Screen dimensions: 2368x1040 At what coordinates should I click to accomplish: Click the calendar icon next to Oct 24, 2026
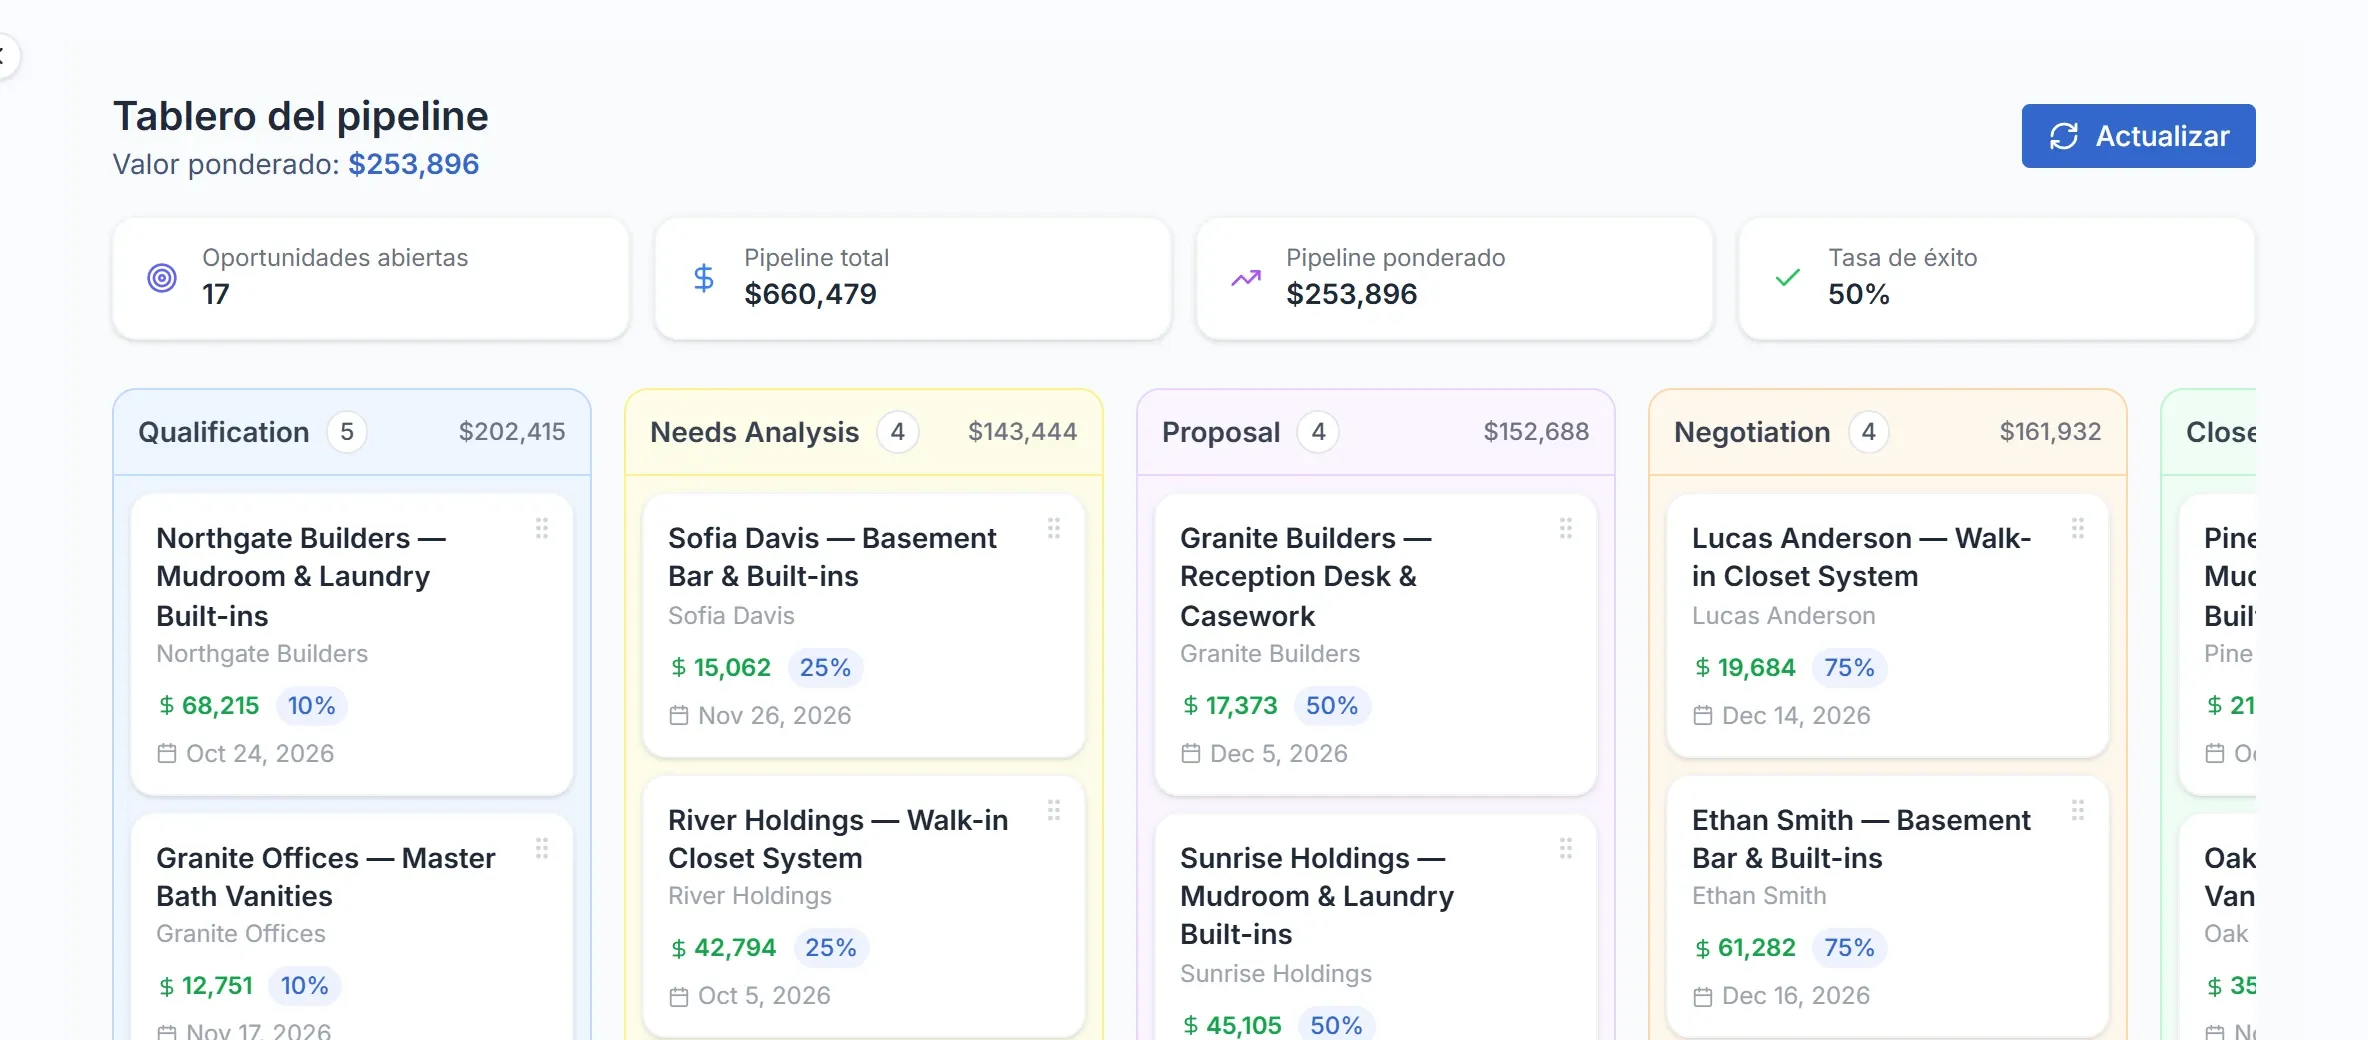click(167, 753)
